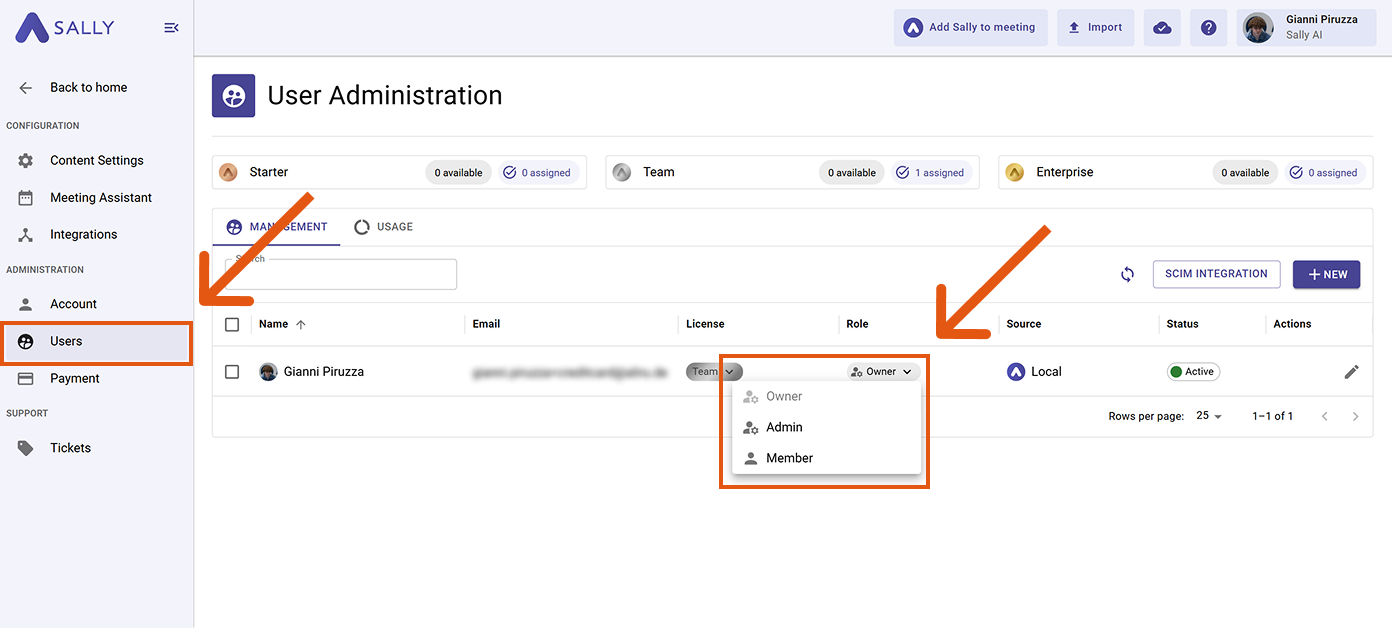1392x628 pixels.
Task: Click the refresh users list icon
Action: pos(1127,274)
